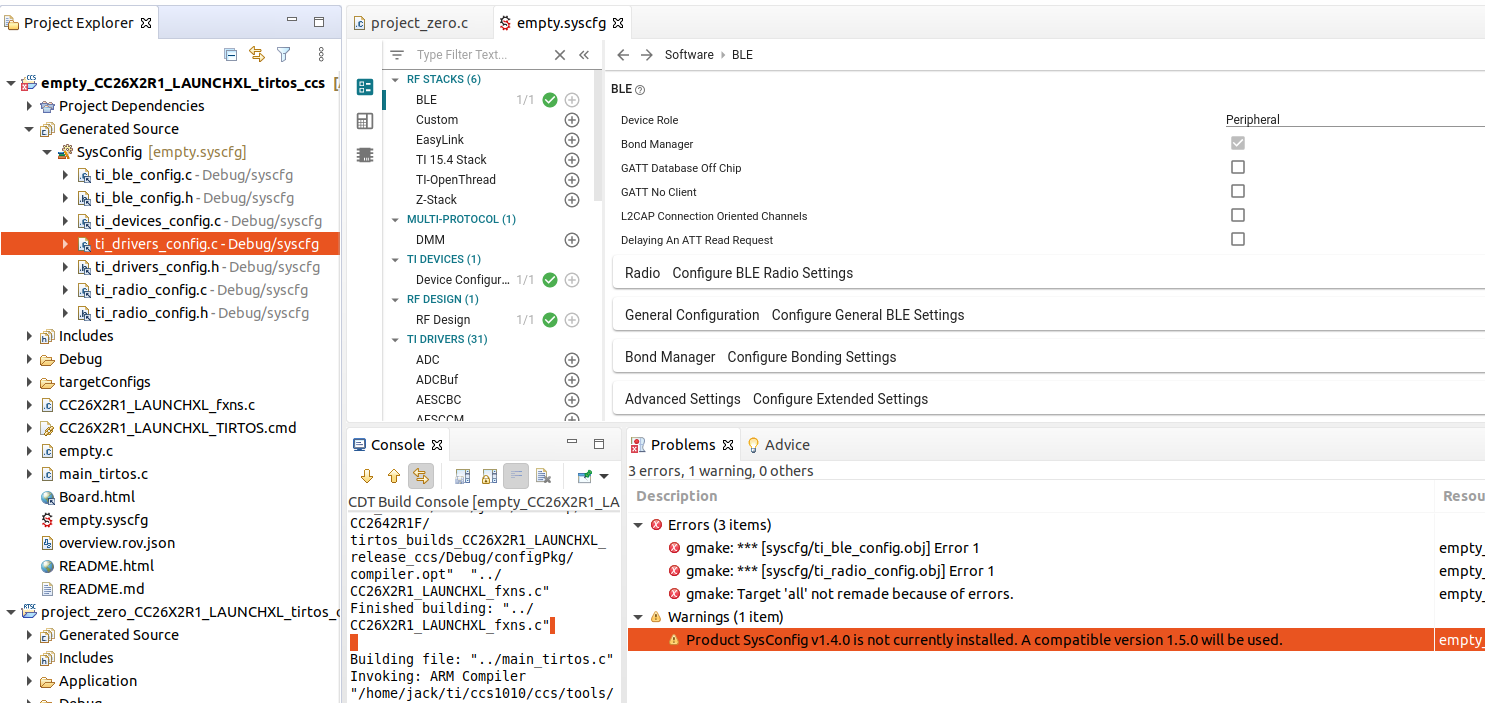Enable GATT Database Off Chip checkbox
The height and width of the screenshot is (703, 1485).
(1238, 168)
